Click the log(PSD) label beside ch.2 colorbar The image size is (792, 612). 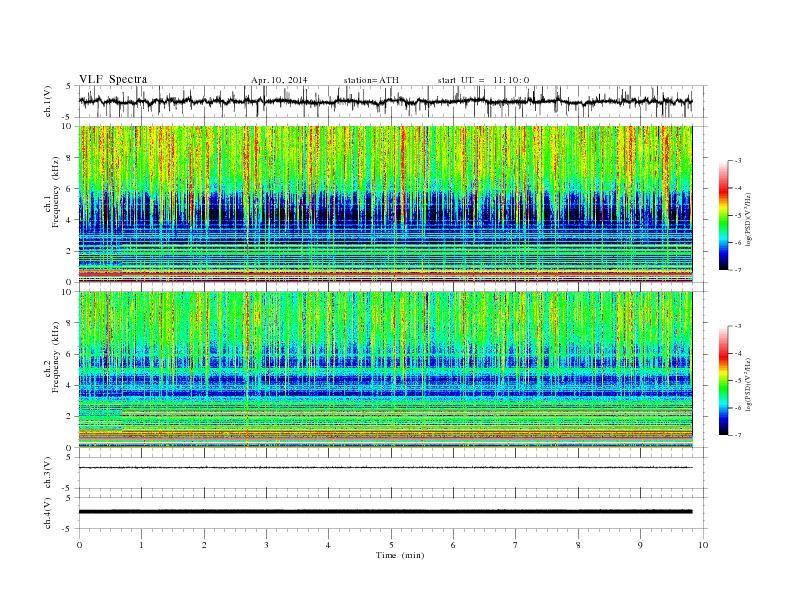pos(748,384)
